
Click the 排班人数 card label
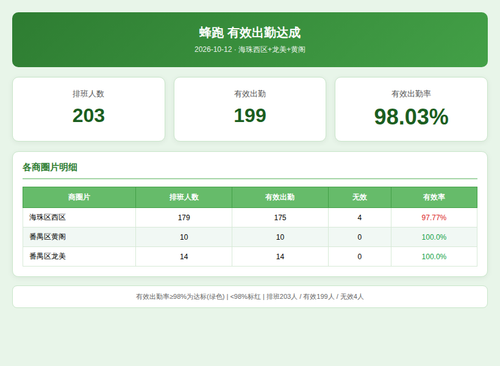click(x=89, y=94)
